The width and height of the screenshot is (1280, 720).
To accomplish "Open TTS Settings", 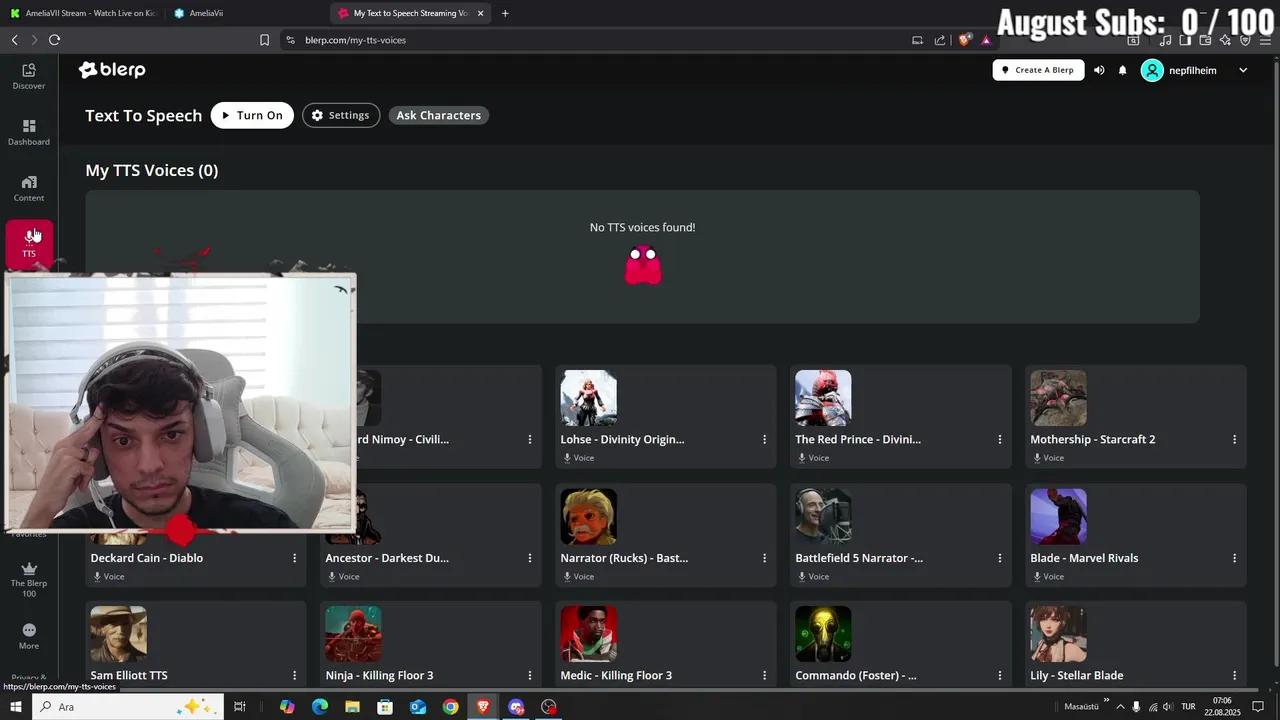I will click(x=340, y=115).
